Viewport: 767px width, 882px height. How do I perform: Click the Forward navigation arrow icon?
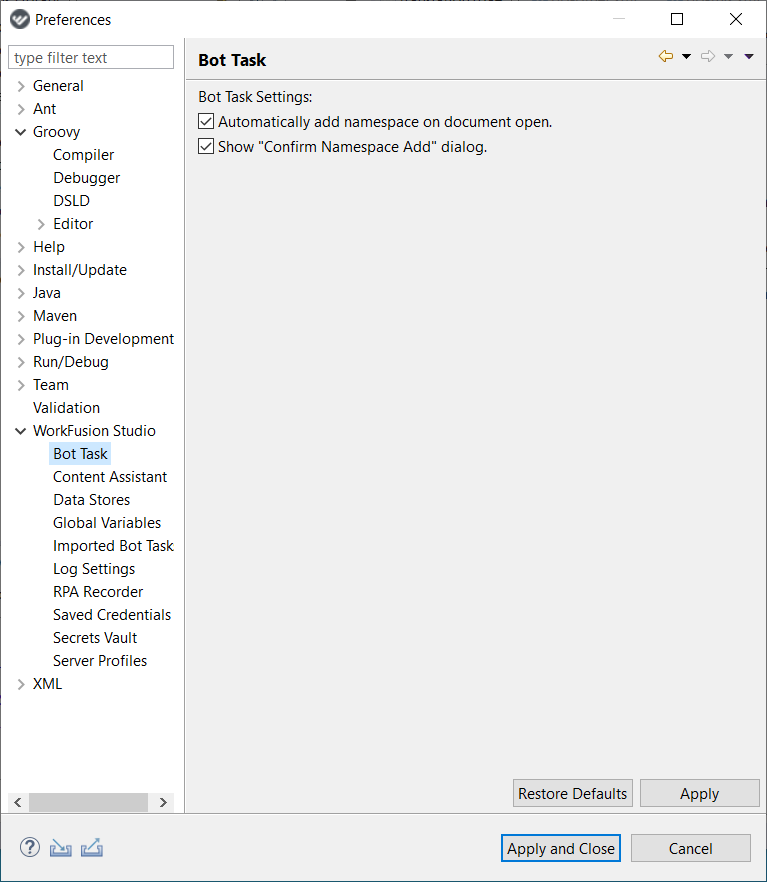click(x=708, y=56)
